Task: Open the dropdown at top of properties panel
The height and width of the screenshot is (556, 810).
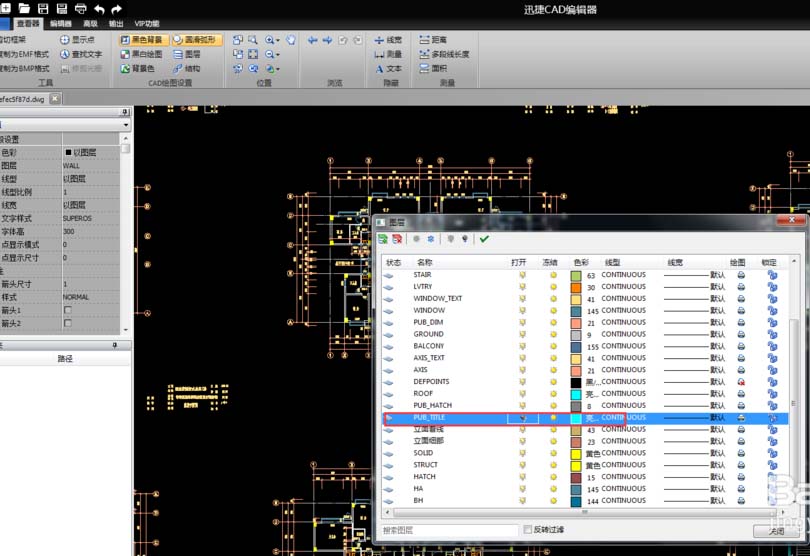Action: pos(126,126)
